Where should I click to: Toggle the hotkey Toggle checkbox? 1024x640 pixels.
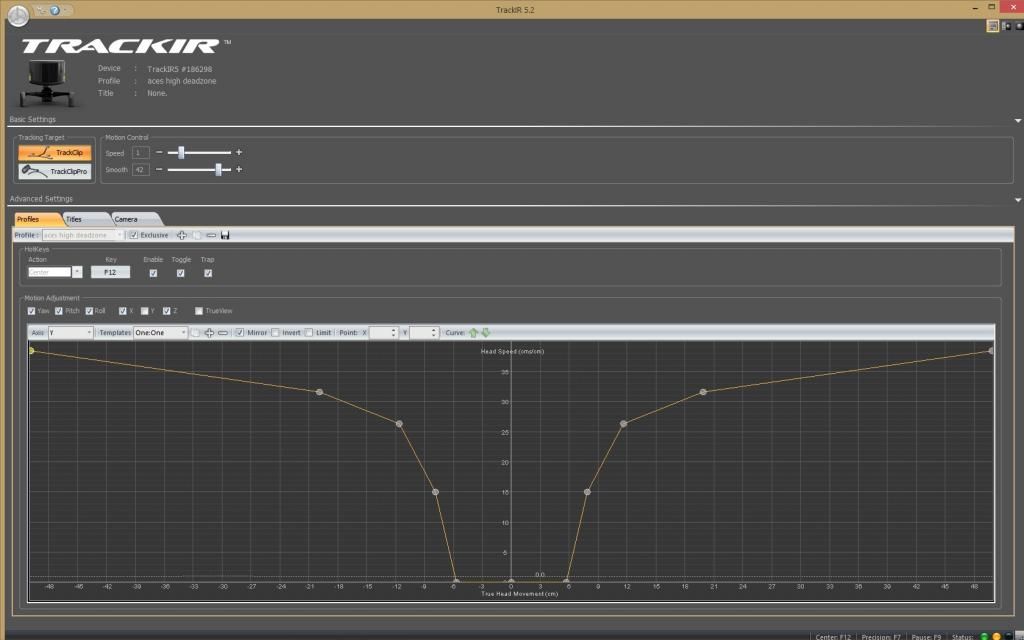[181, 273]
